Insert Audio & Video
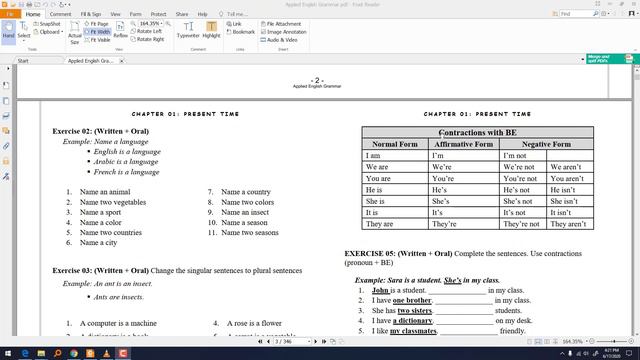This screenshot has height=360, width=640. [279, 40]
